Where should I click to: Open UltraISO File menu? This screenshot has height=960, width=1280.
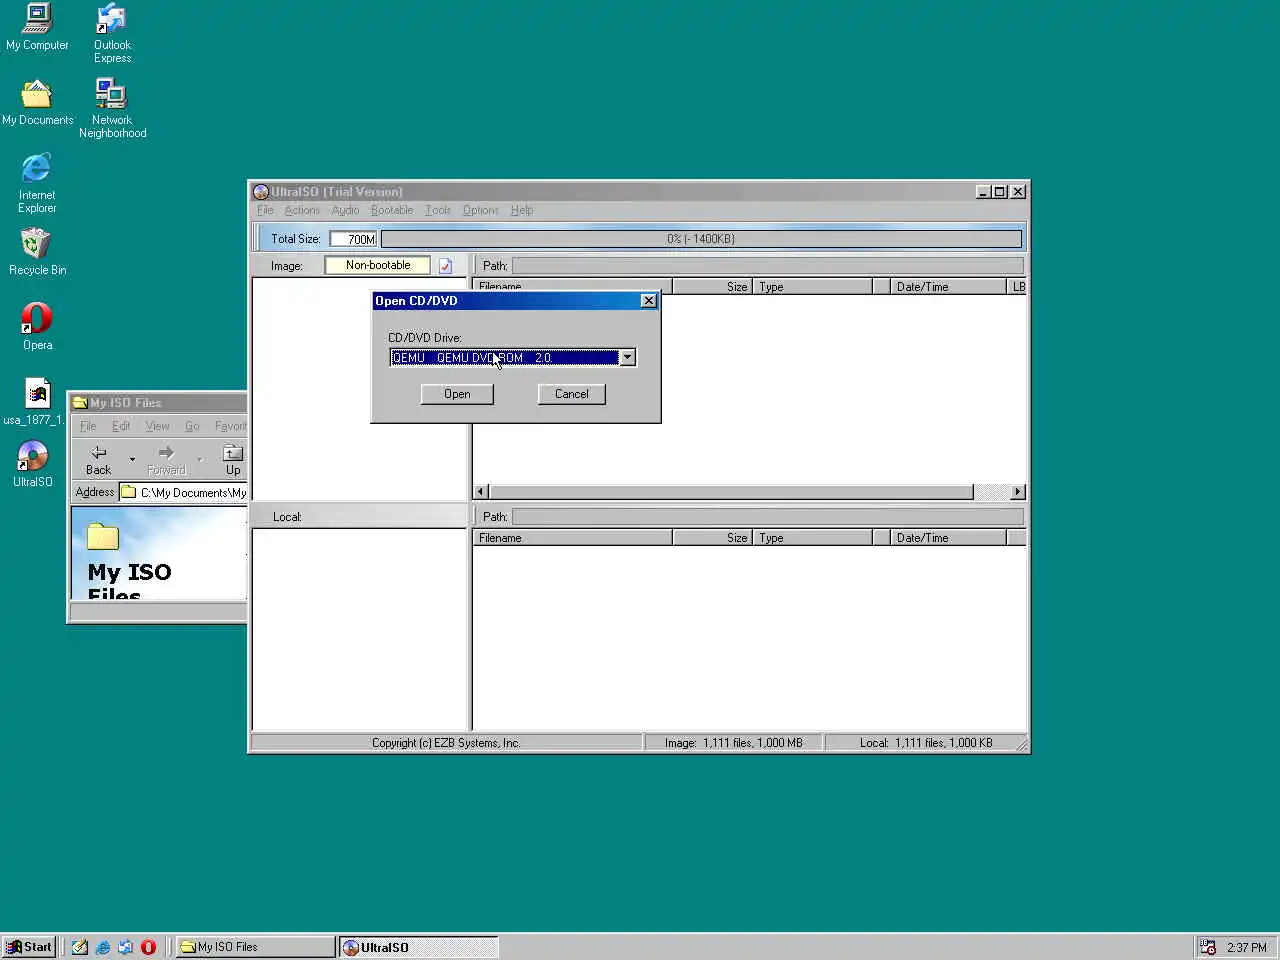(x=265, y=211)
